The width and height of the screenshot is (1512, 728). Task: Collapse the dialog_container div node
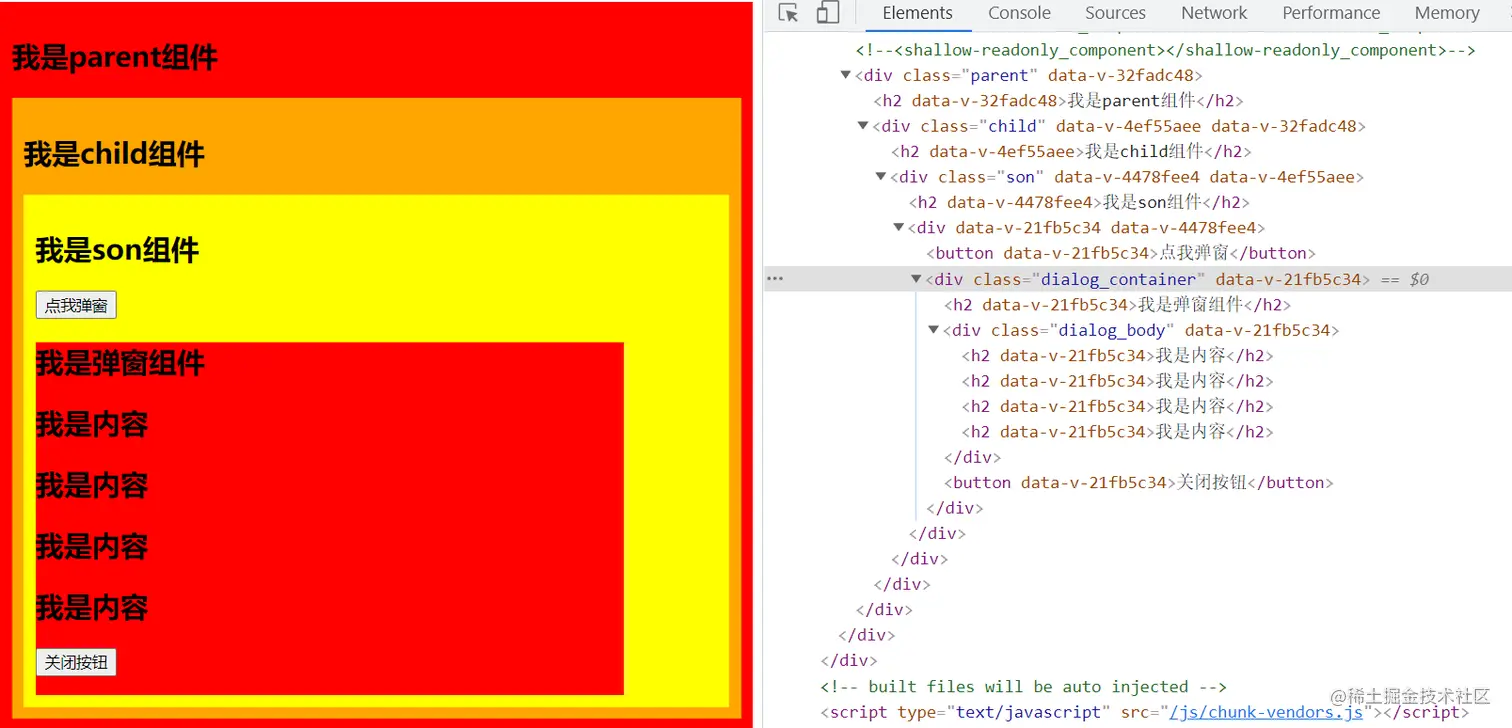pos(916,279)
